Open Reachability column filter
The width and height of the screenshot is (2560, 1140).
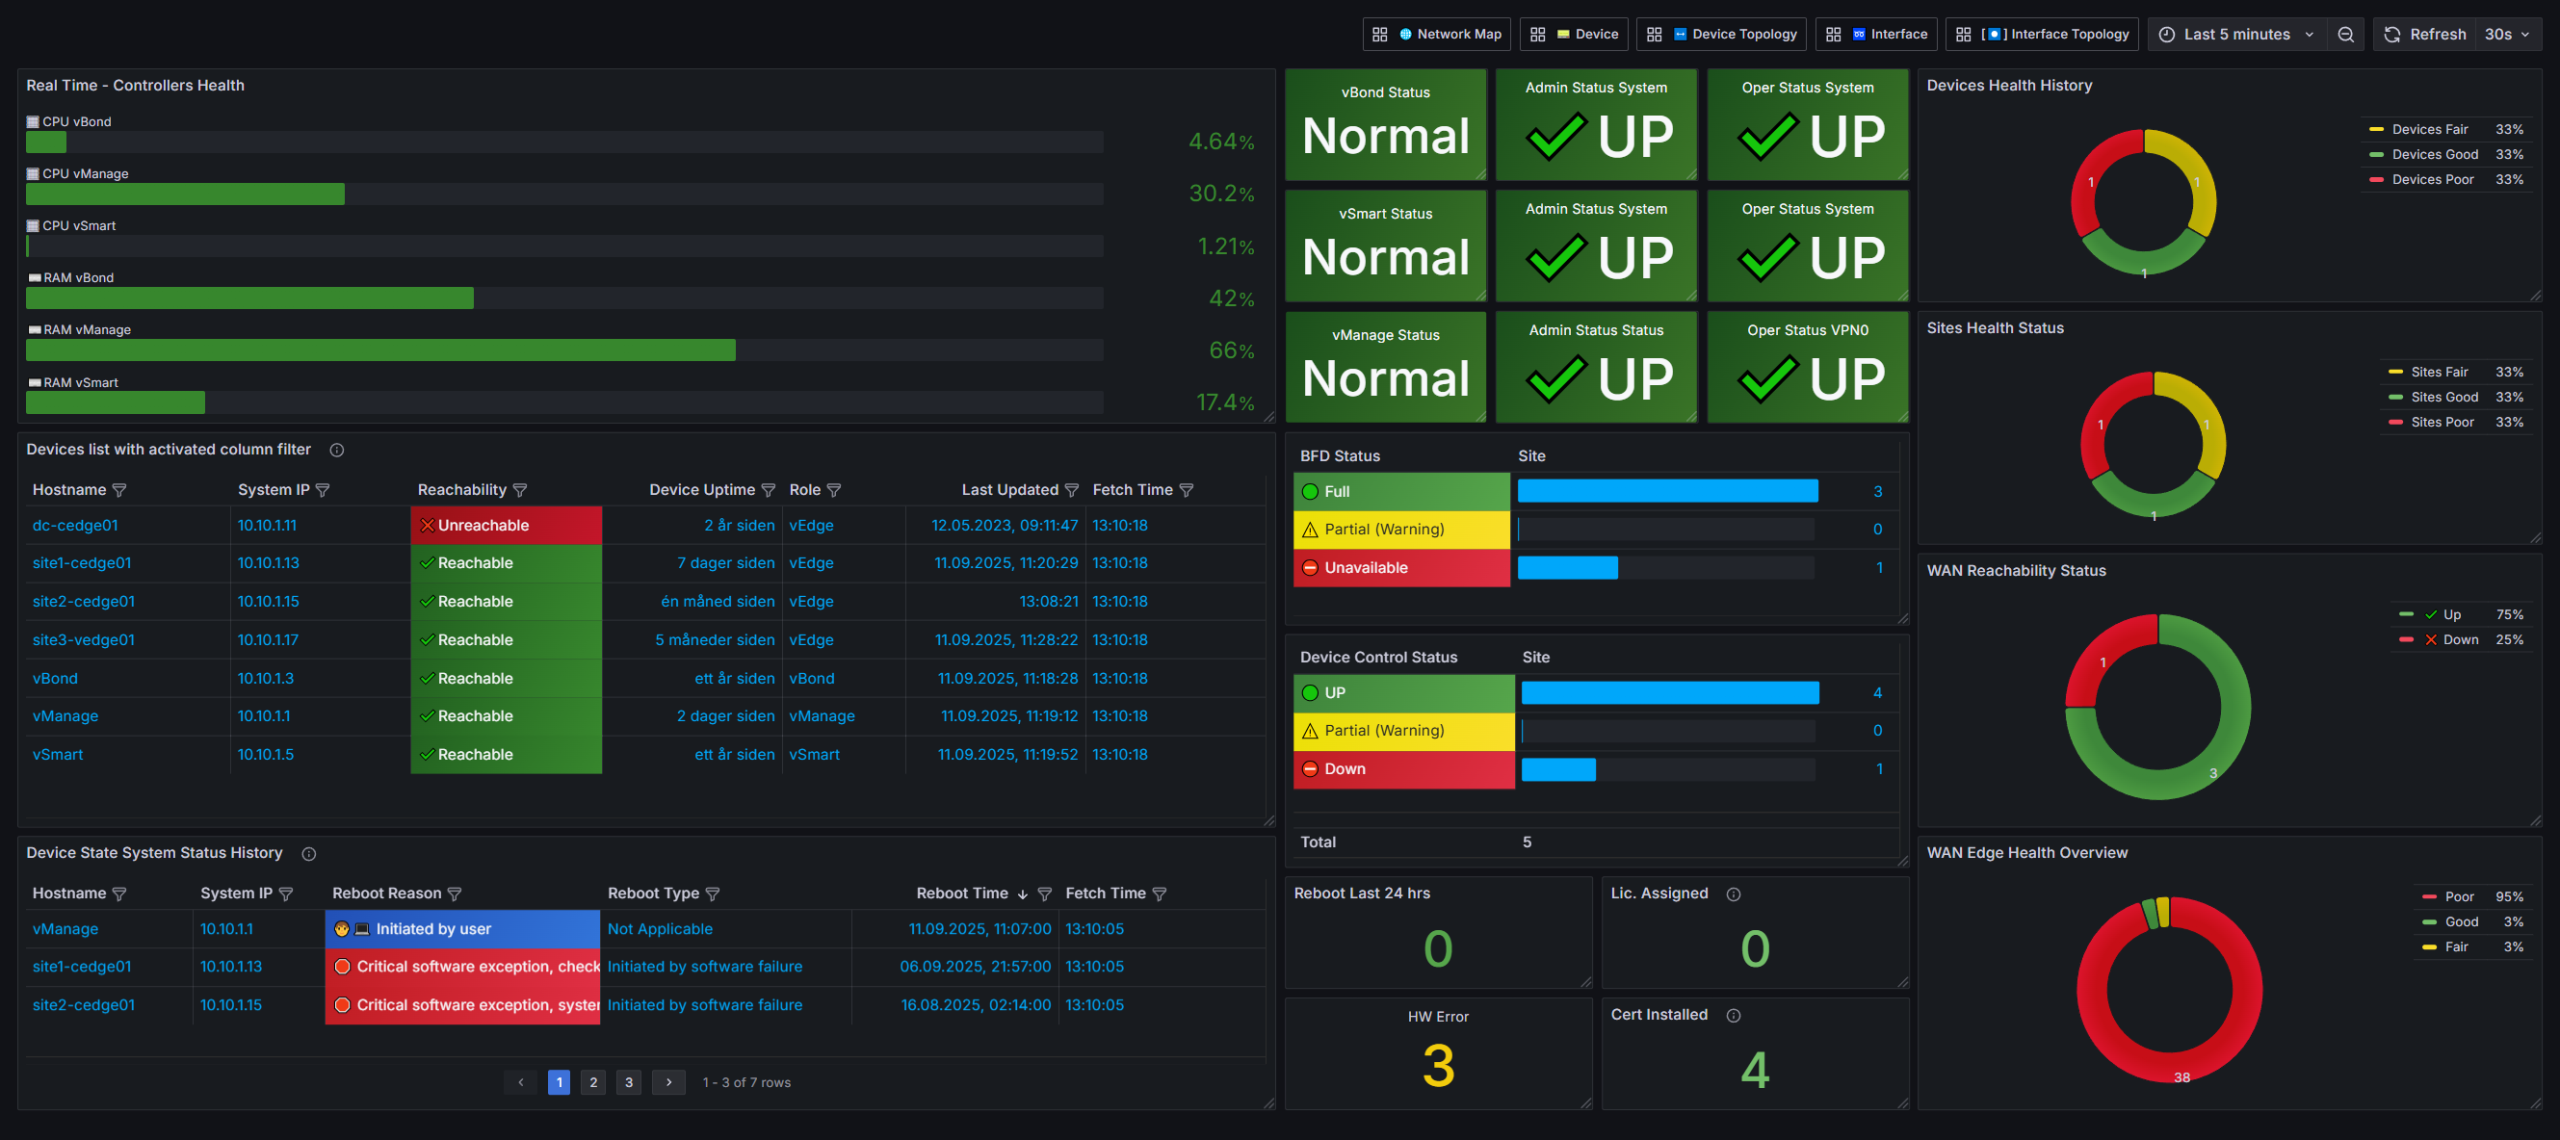[x=520, y=490]
